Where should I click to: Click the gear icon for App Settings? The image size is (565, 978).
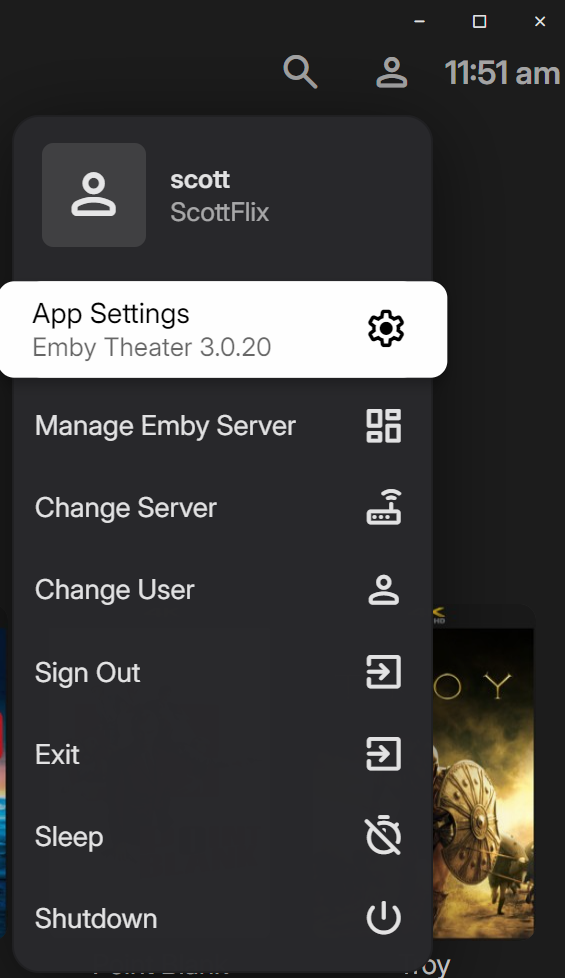click(x=385, y=329)
